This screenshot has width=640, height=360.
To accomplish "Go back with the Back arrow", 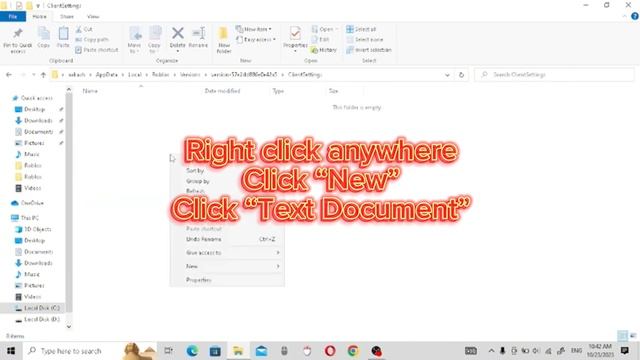I will coord(9,75).
